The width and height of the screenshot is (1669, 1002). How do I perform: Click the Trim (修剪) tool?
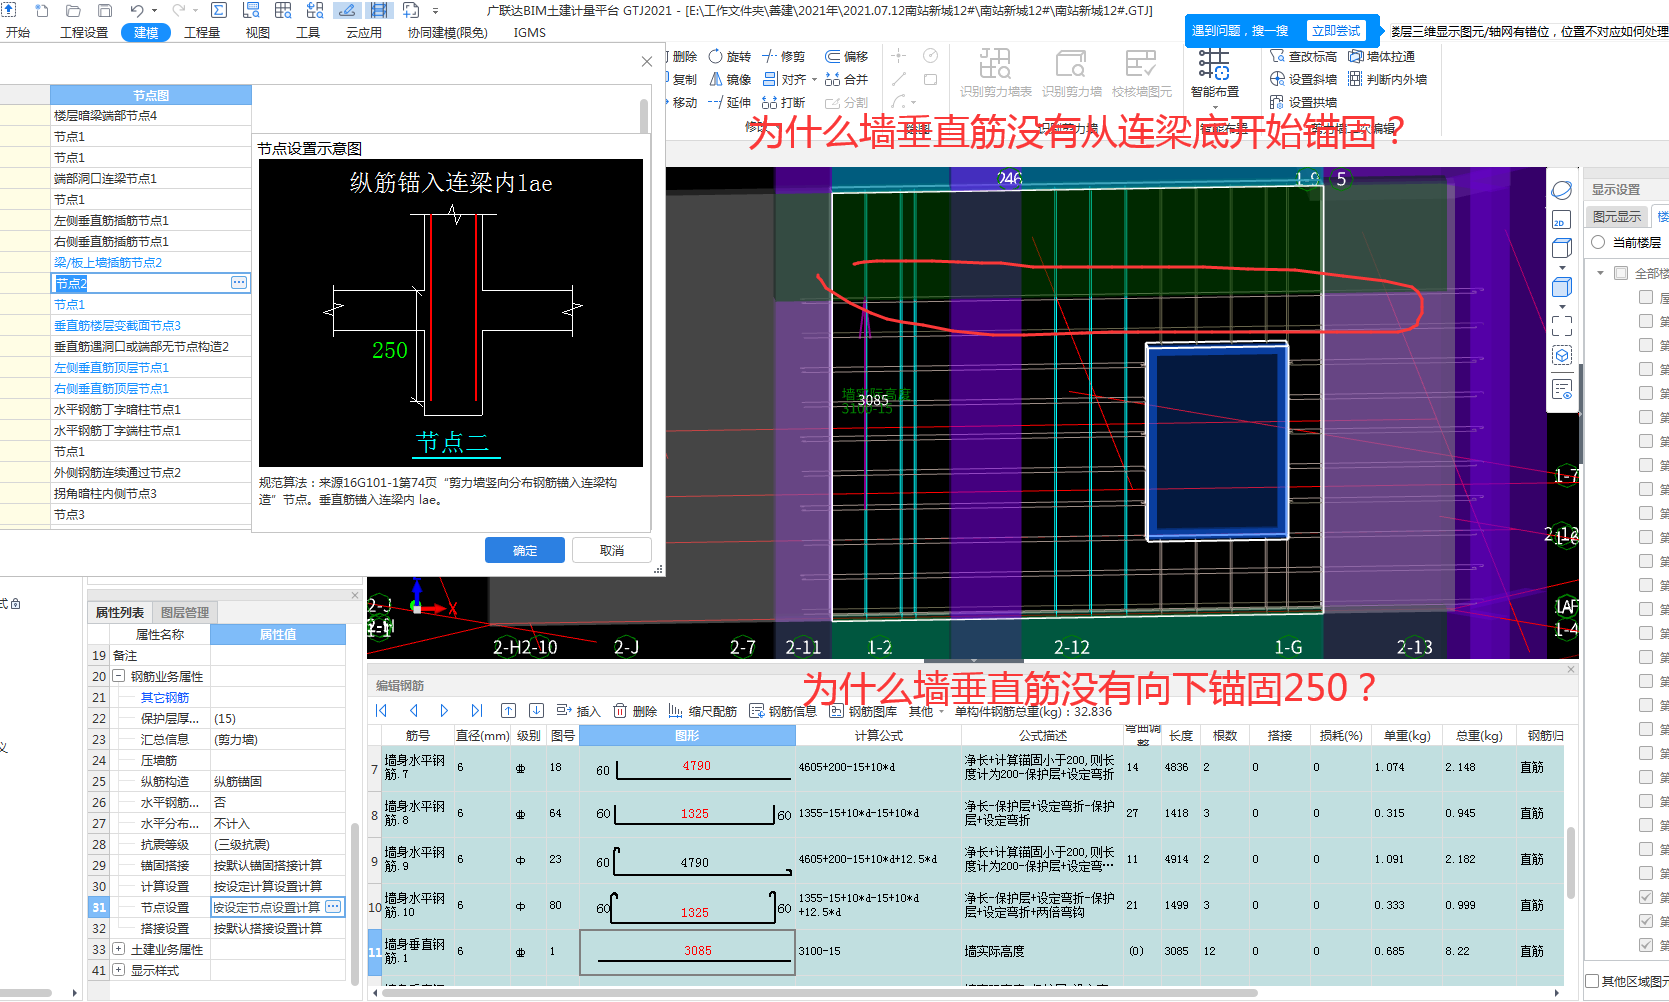783,57
